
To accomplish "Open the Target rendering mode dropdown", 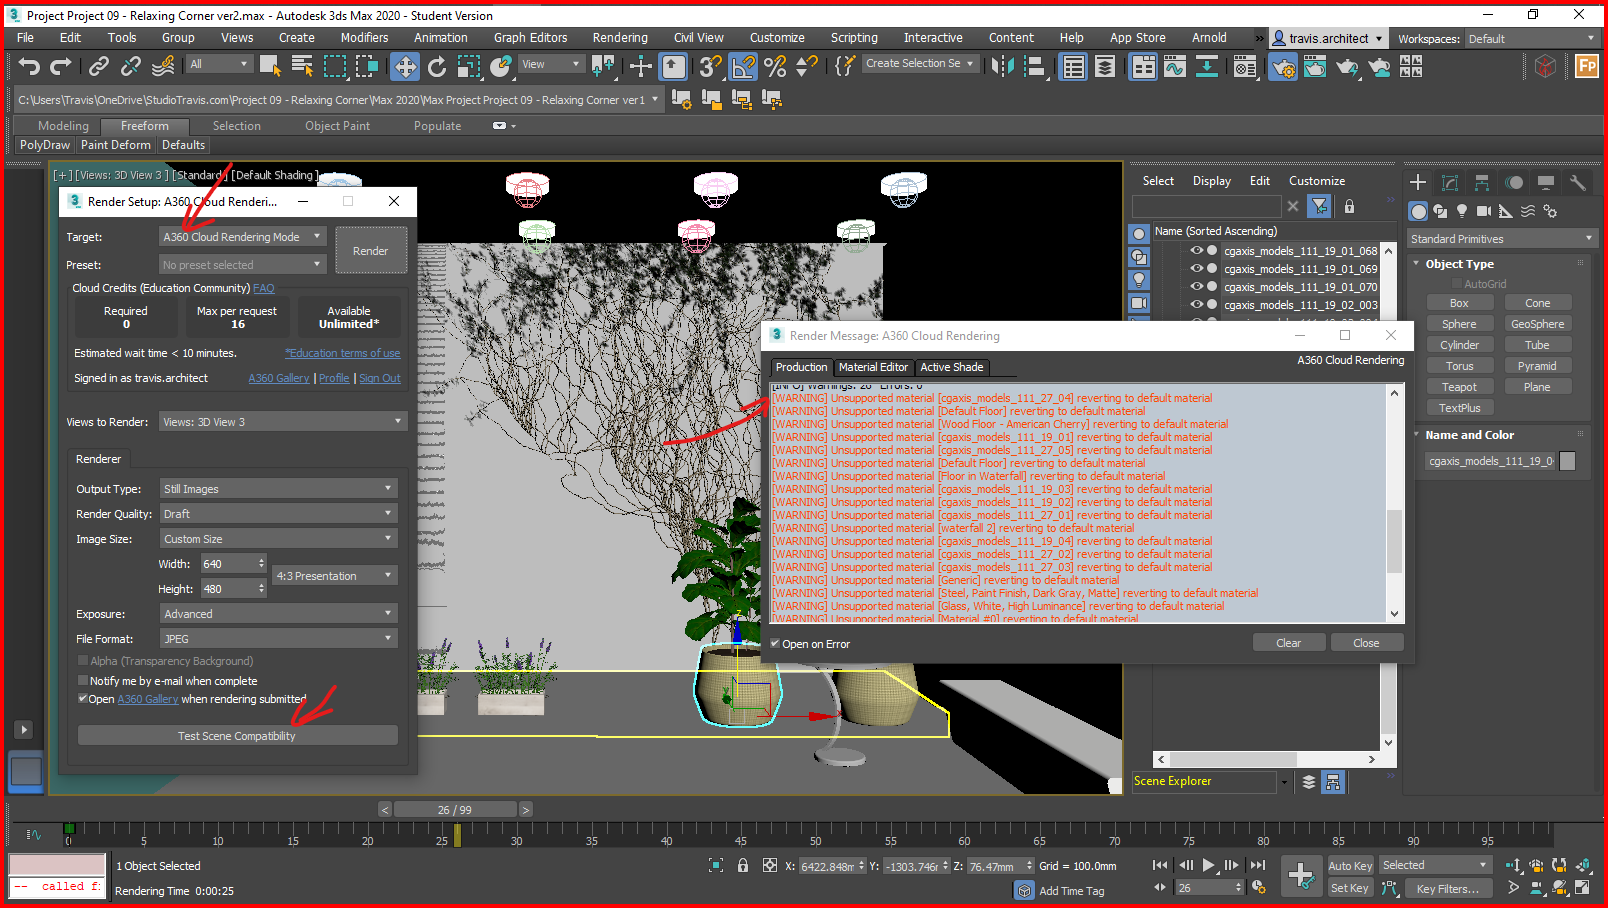I will tap(242, 236).
